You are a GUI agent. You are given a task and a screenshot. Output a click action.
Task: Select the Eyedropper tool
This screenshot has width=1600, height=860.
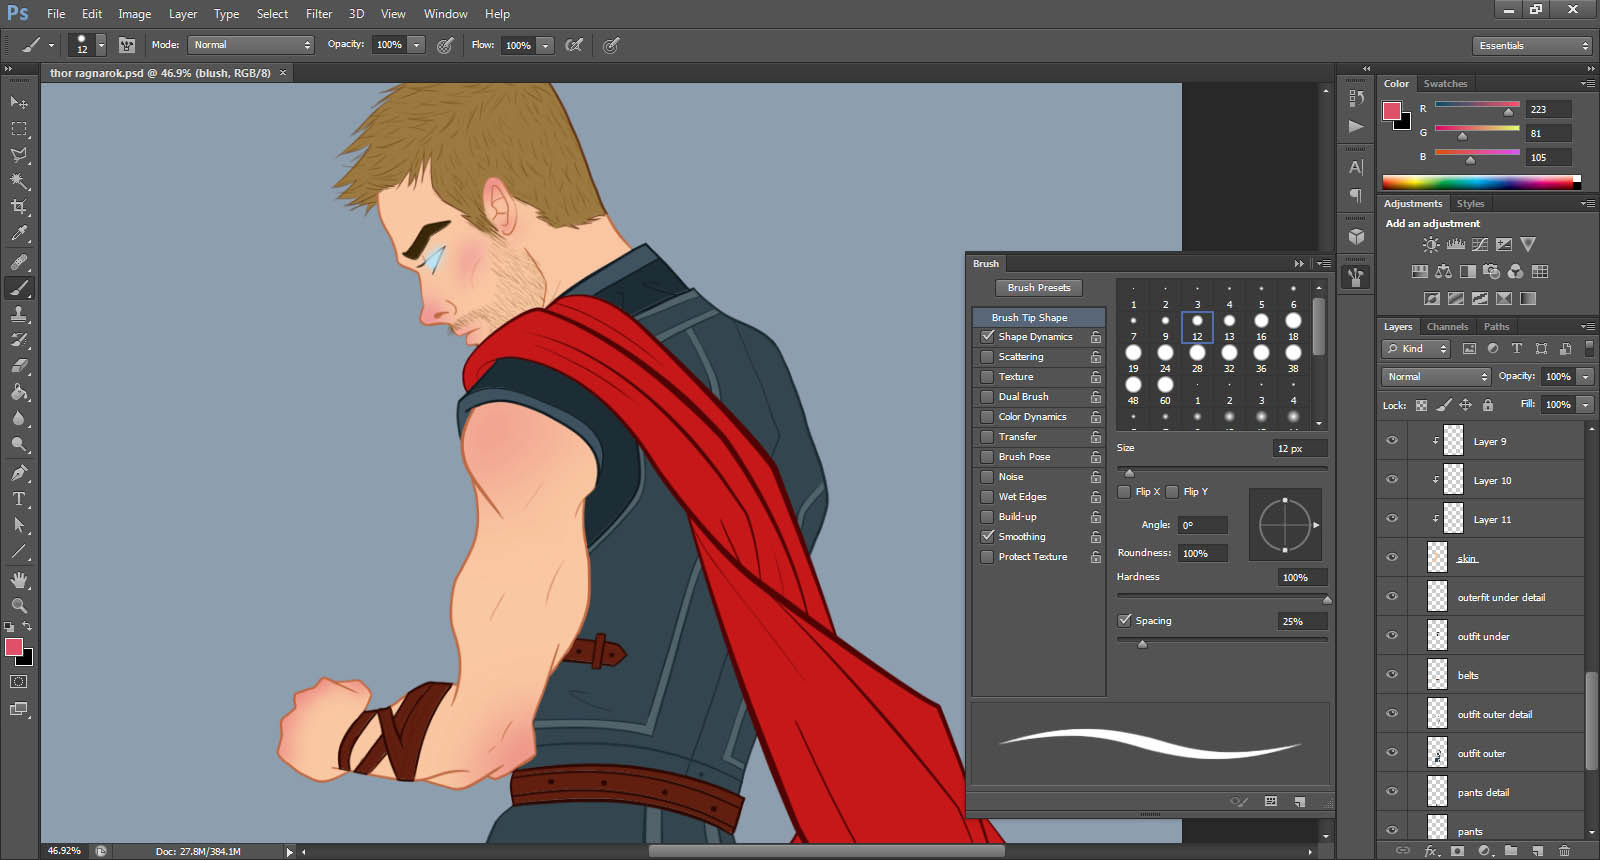pos(19,234)
